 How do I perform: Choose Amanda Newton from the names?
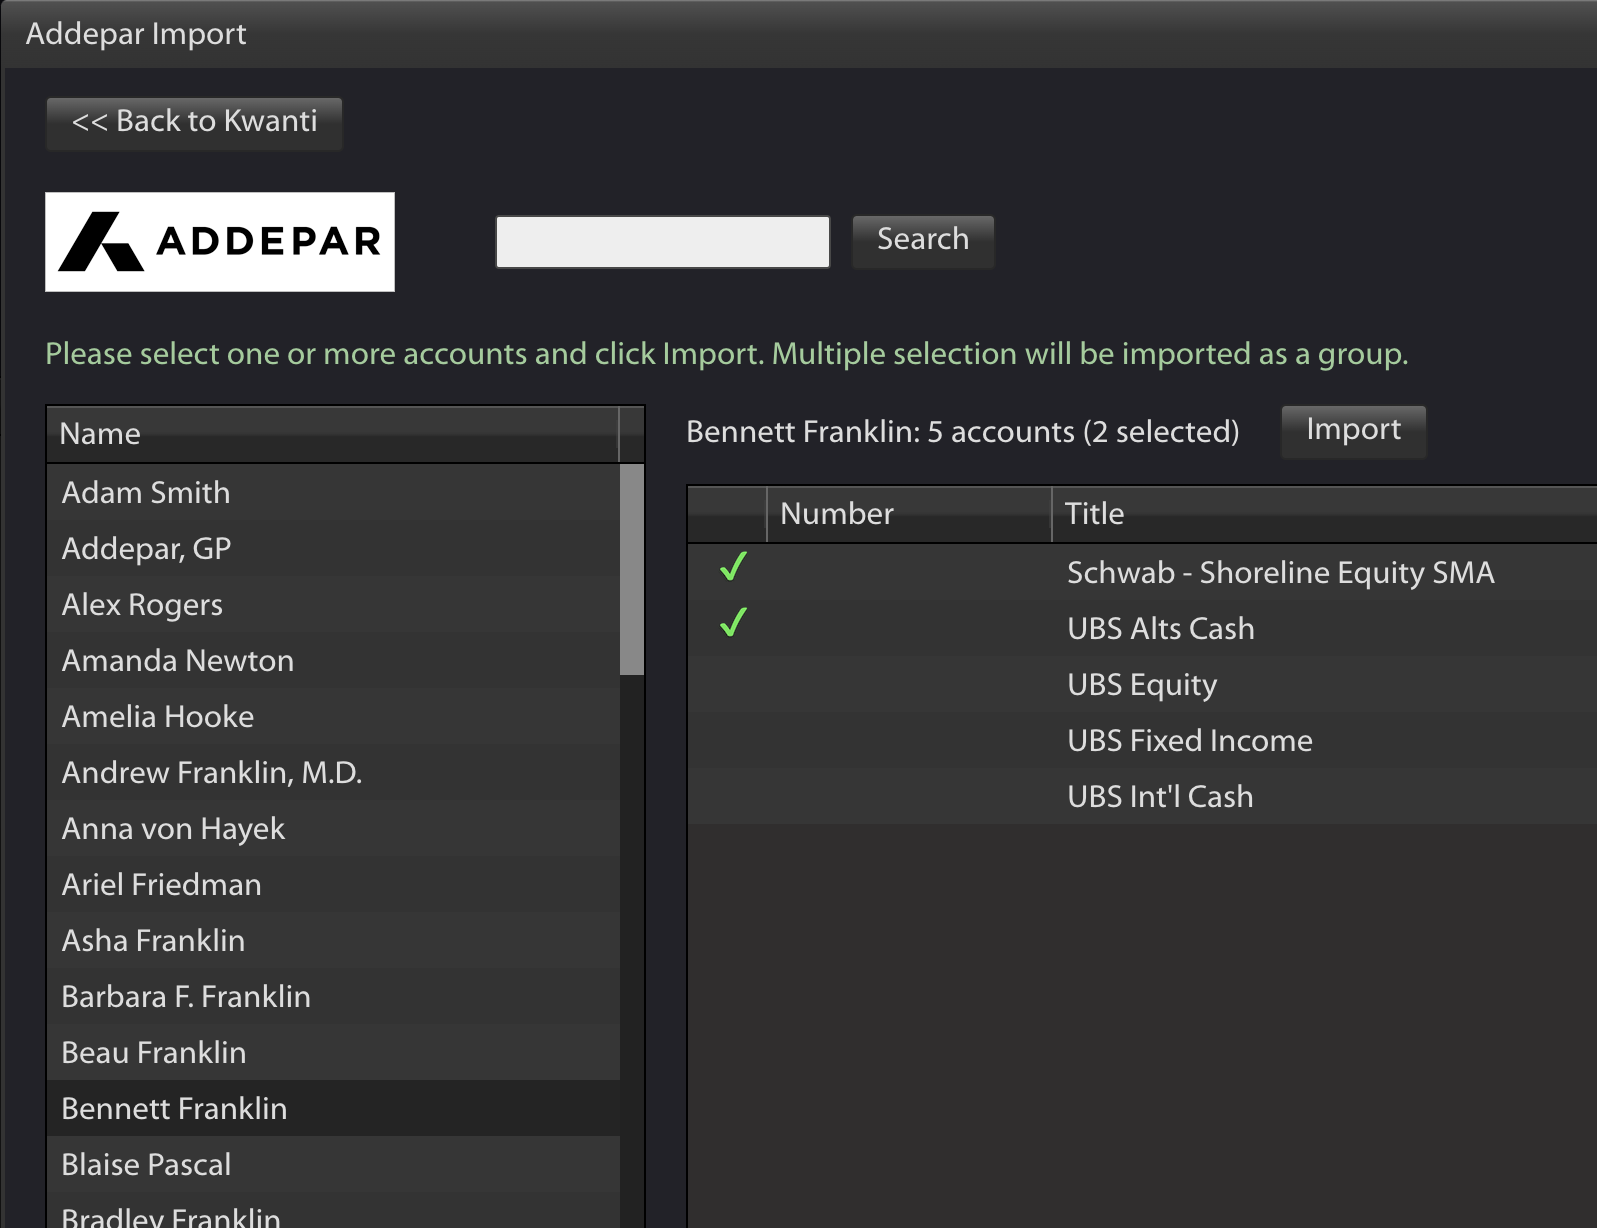coord(333,660)
